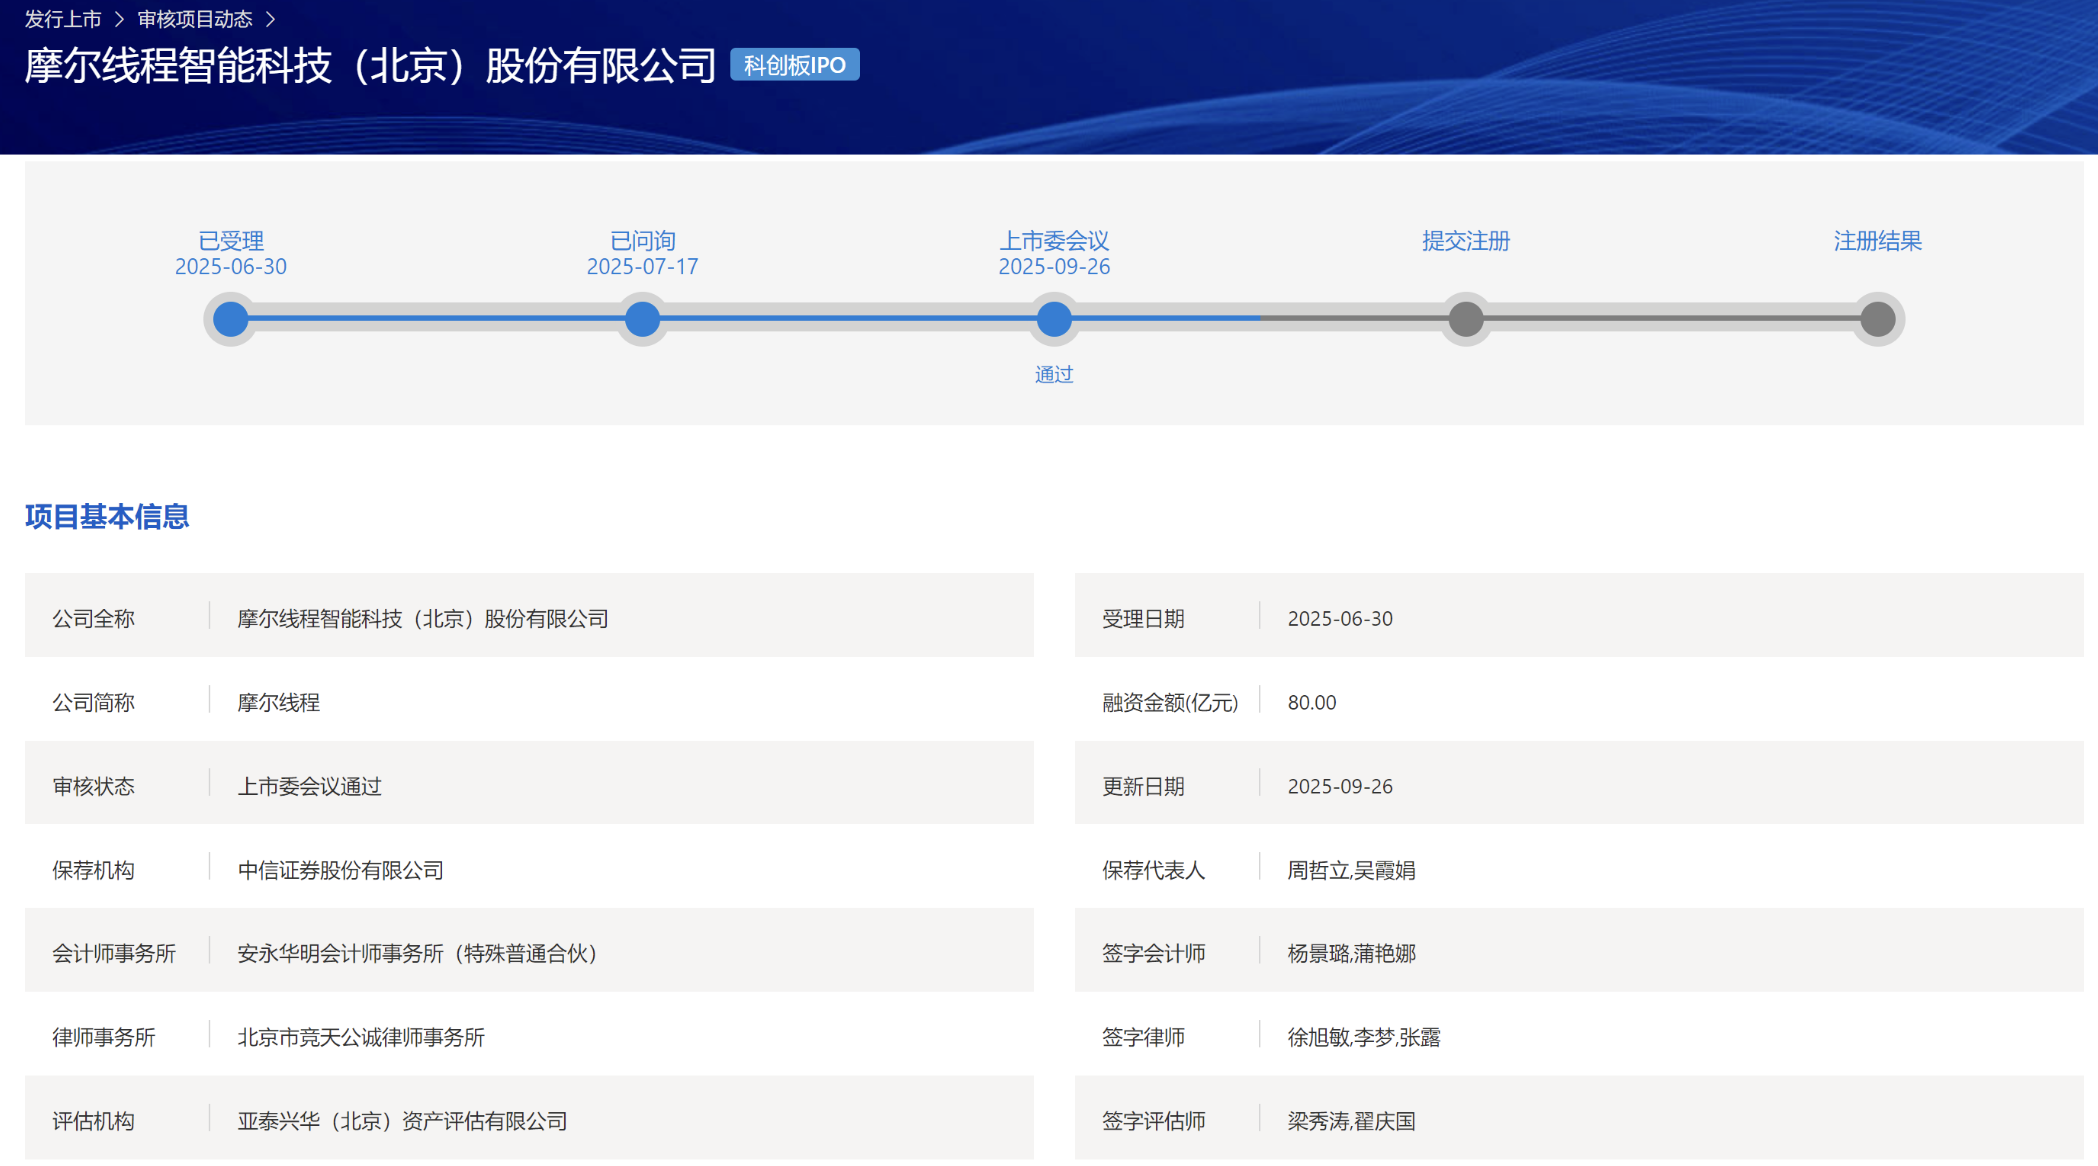
Task: Select the 已问询 timeline node circle
Action: (x=642, y=319)
